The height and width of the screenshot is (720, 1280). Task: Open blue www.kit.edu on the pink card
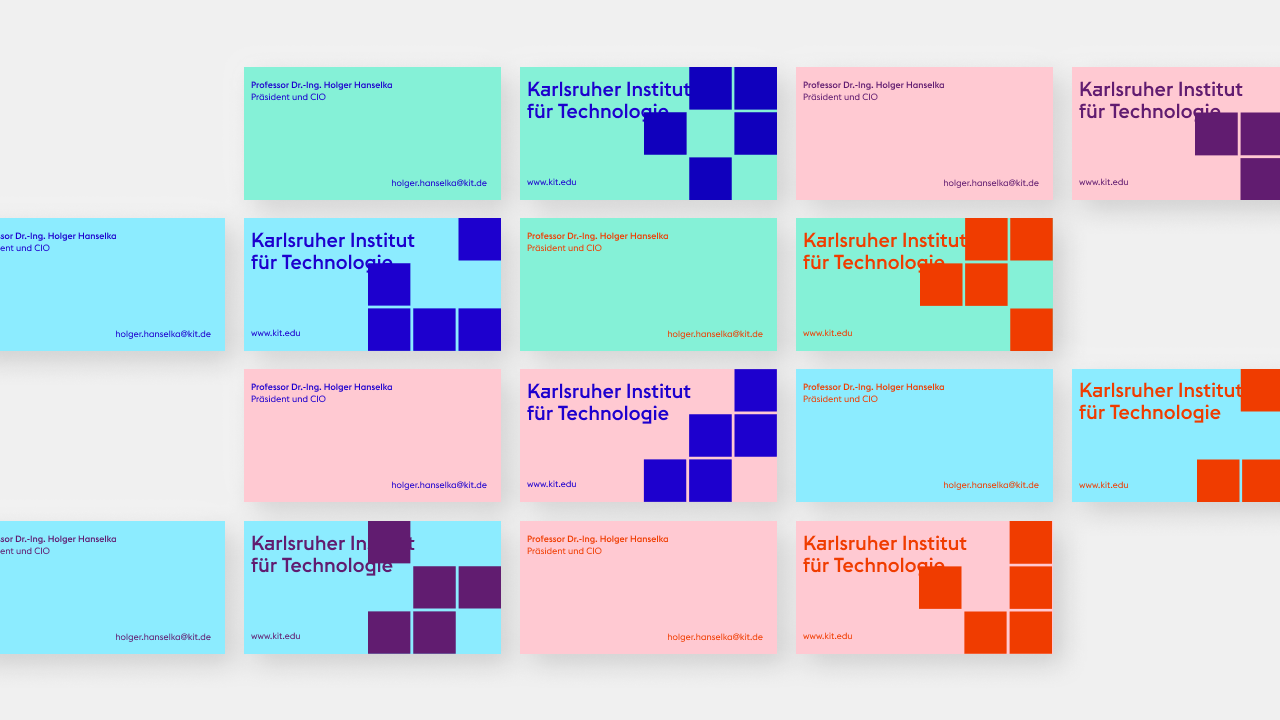552,484
